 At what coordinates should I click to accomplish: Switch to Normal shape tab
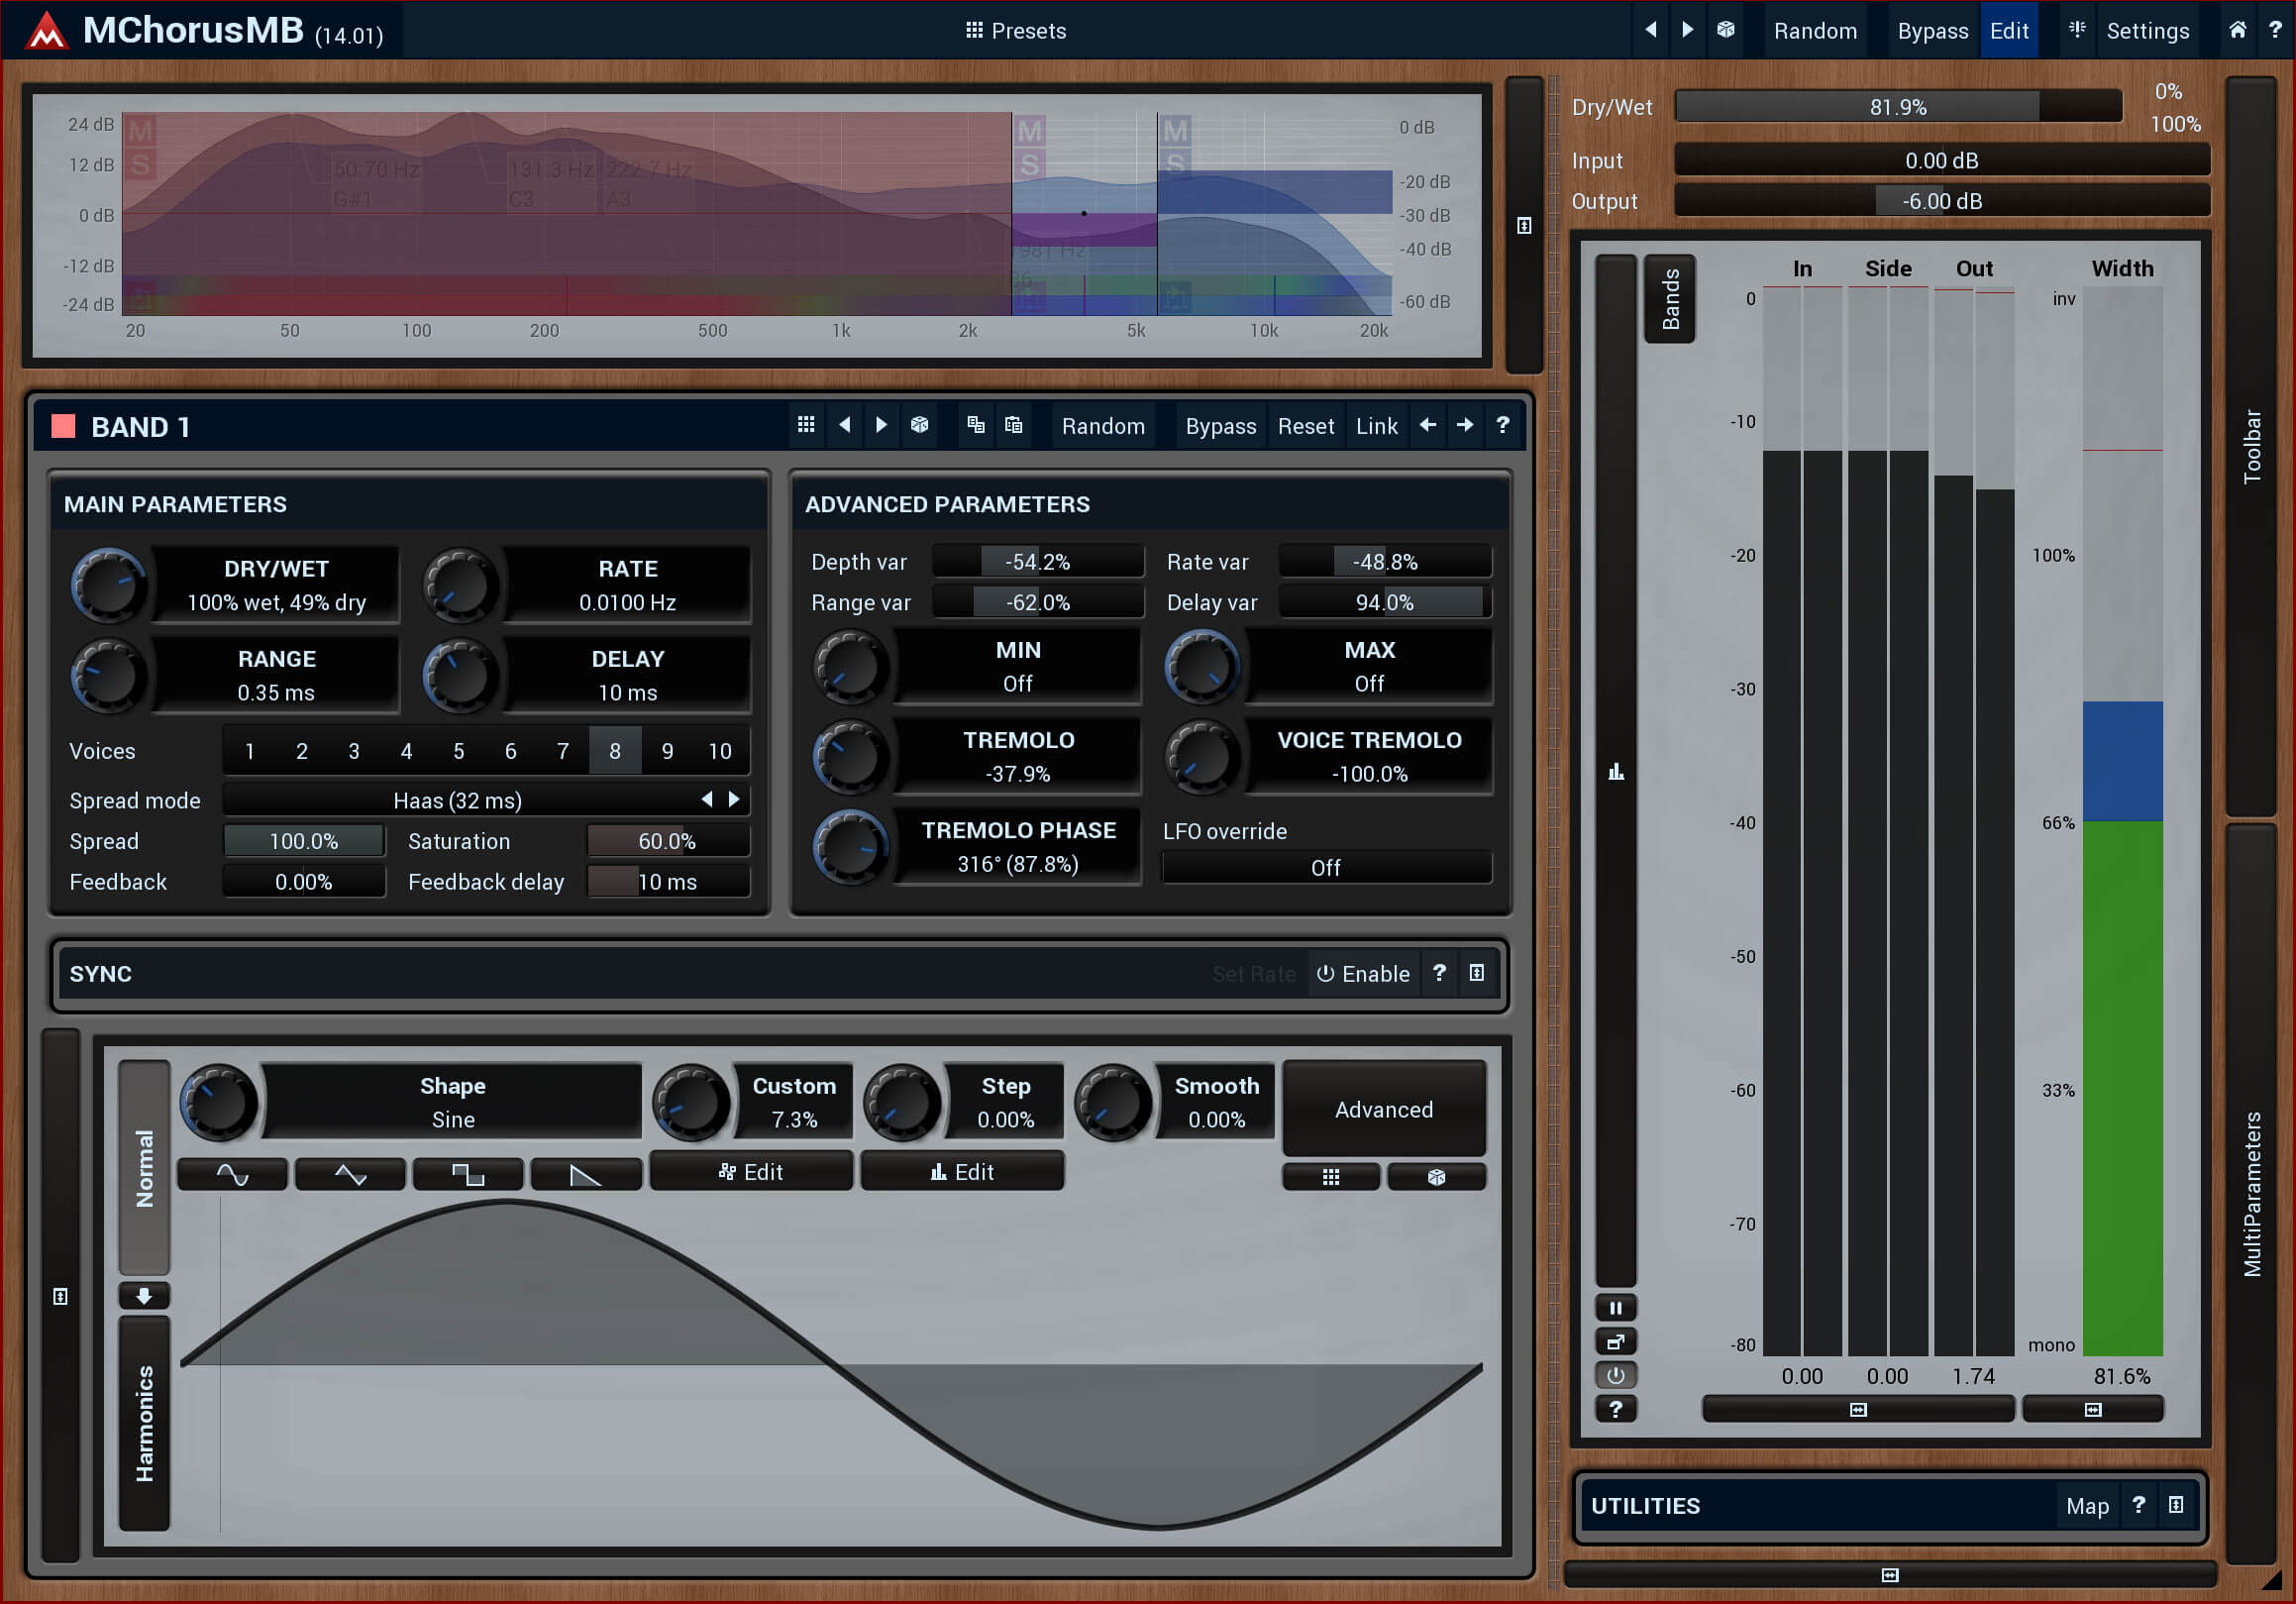144,1168
